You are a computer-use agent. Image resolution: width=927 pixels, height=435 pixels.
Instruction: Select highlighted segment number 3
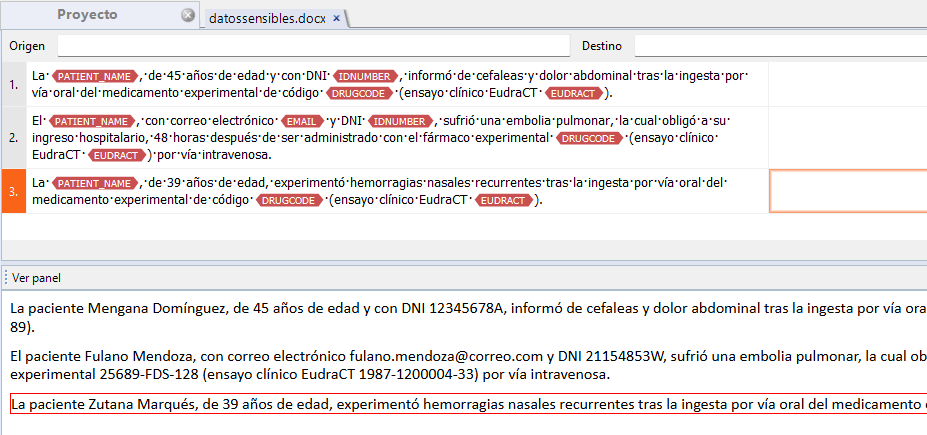14,191
